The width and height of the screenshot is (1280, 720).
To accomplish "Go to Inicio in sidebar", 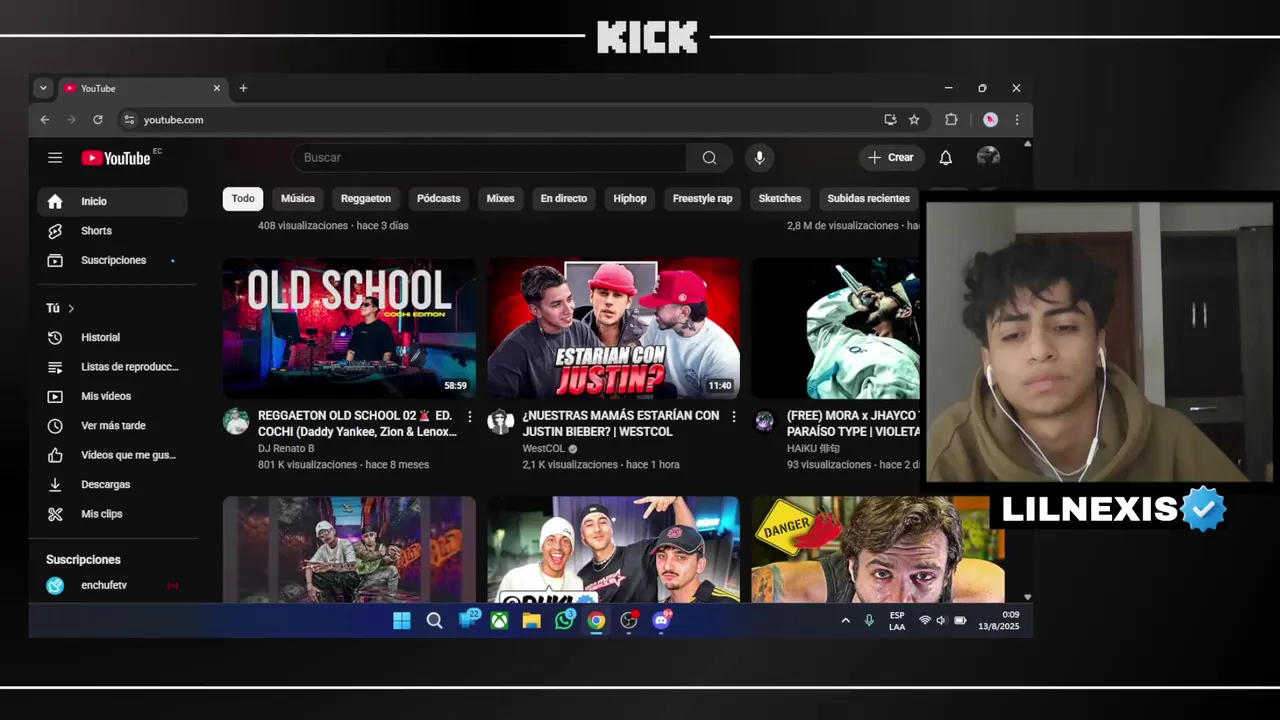I will (x=112, y=202).
